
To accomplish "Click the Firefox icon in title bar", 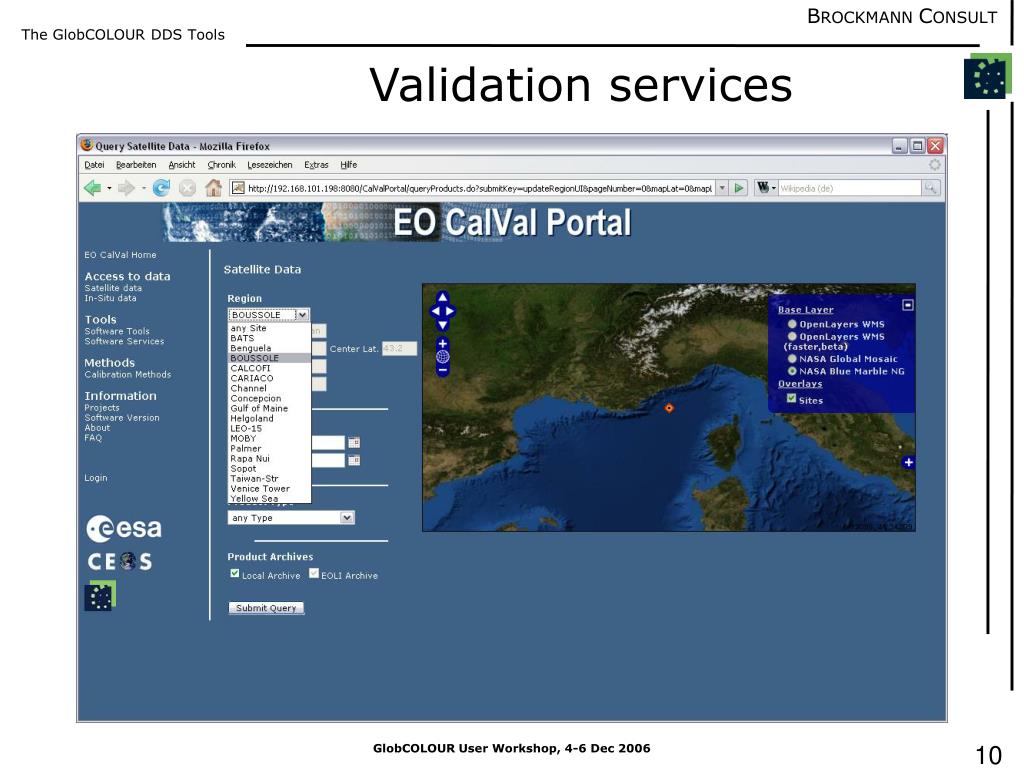I will (x=87, y=145).
